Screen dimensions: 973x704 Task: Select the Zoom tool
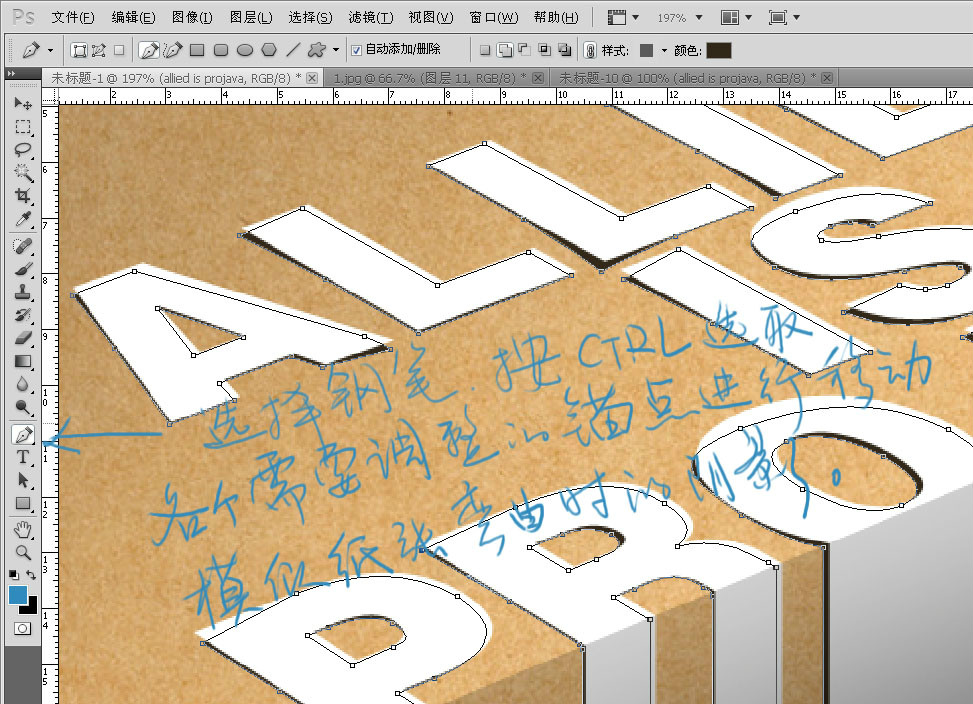tap(23, 553)
